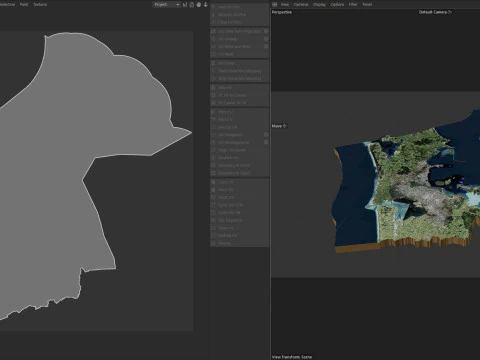The height and width of the screenshot is (360, 480).
Task: Open the options gear for UV Straighten
Action: coord(266,135)
